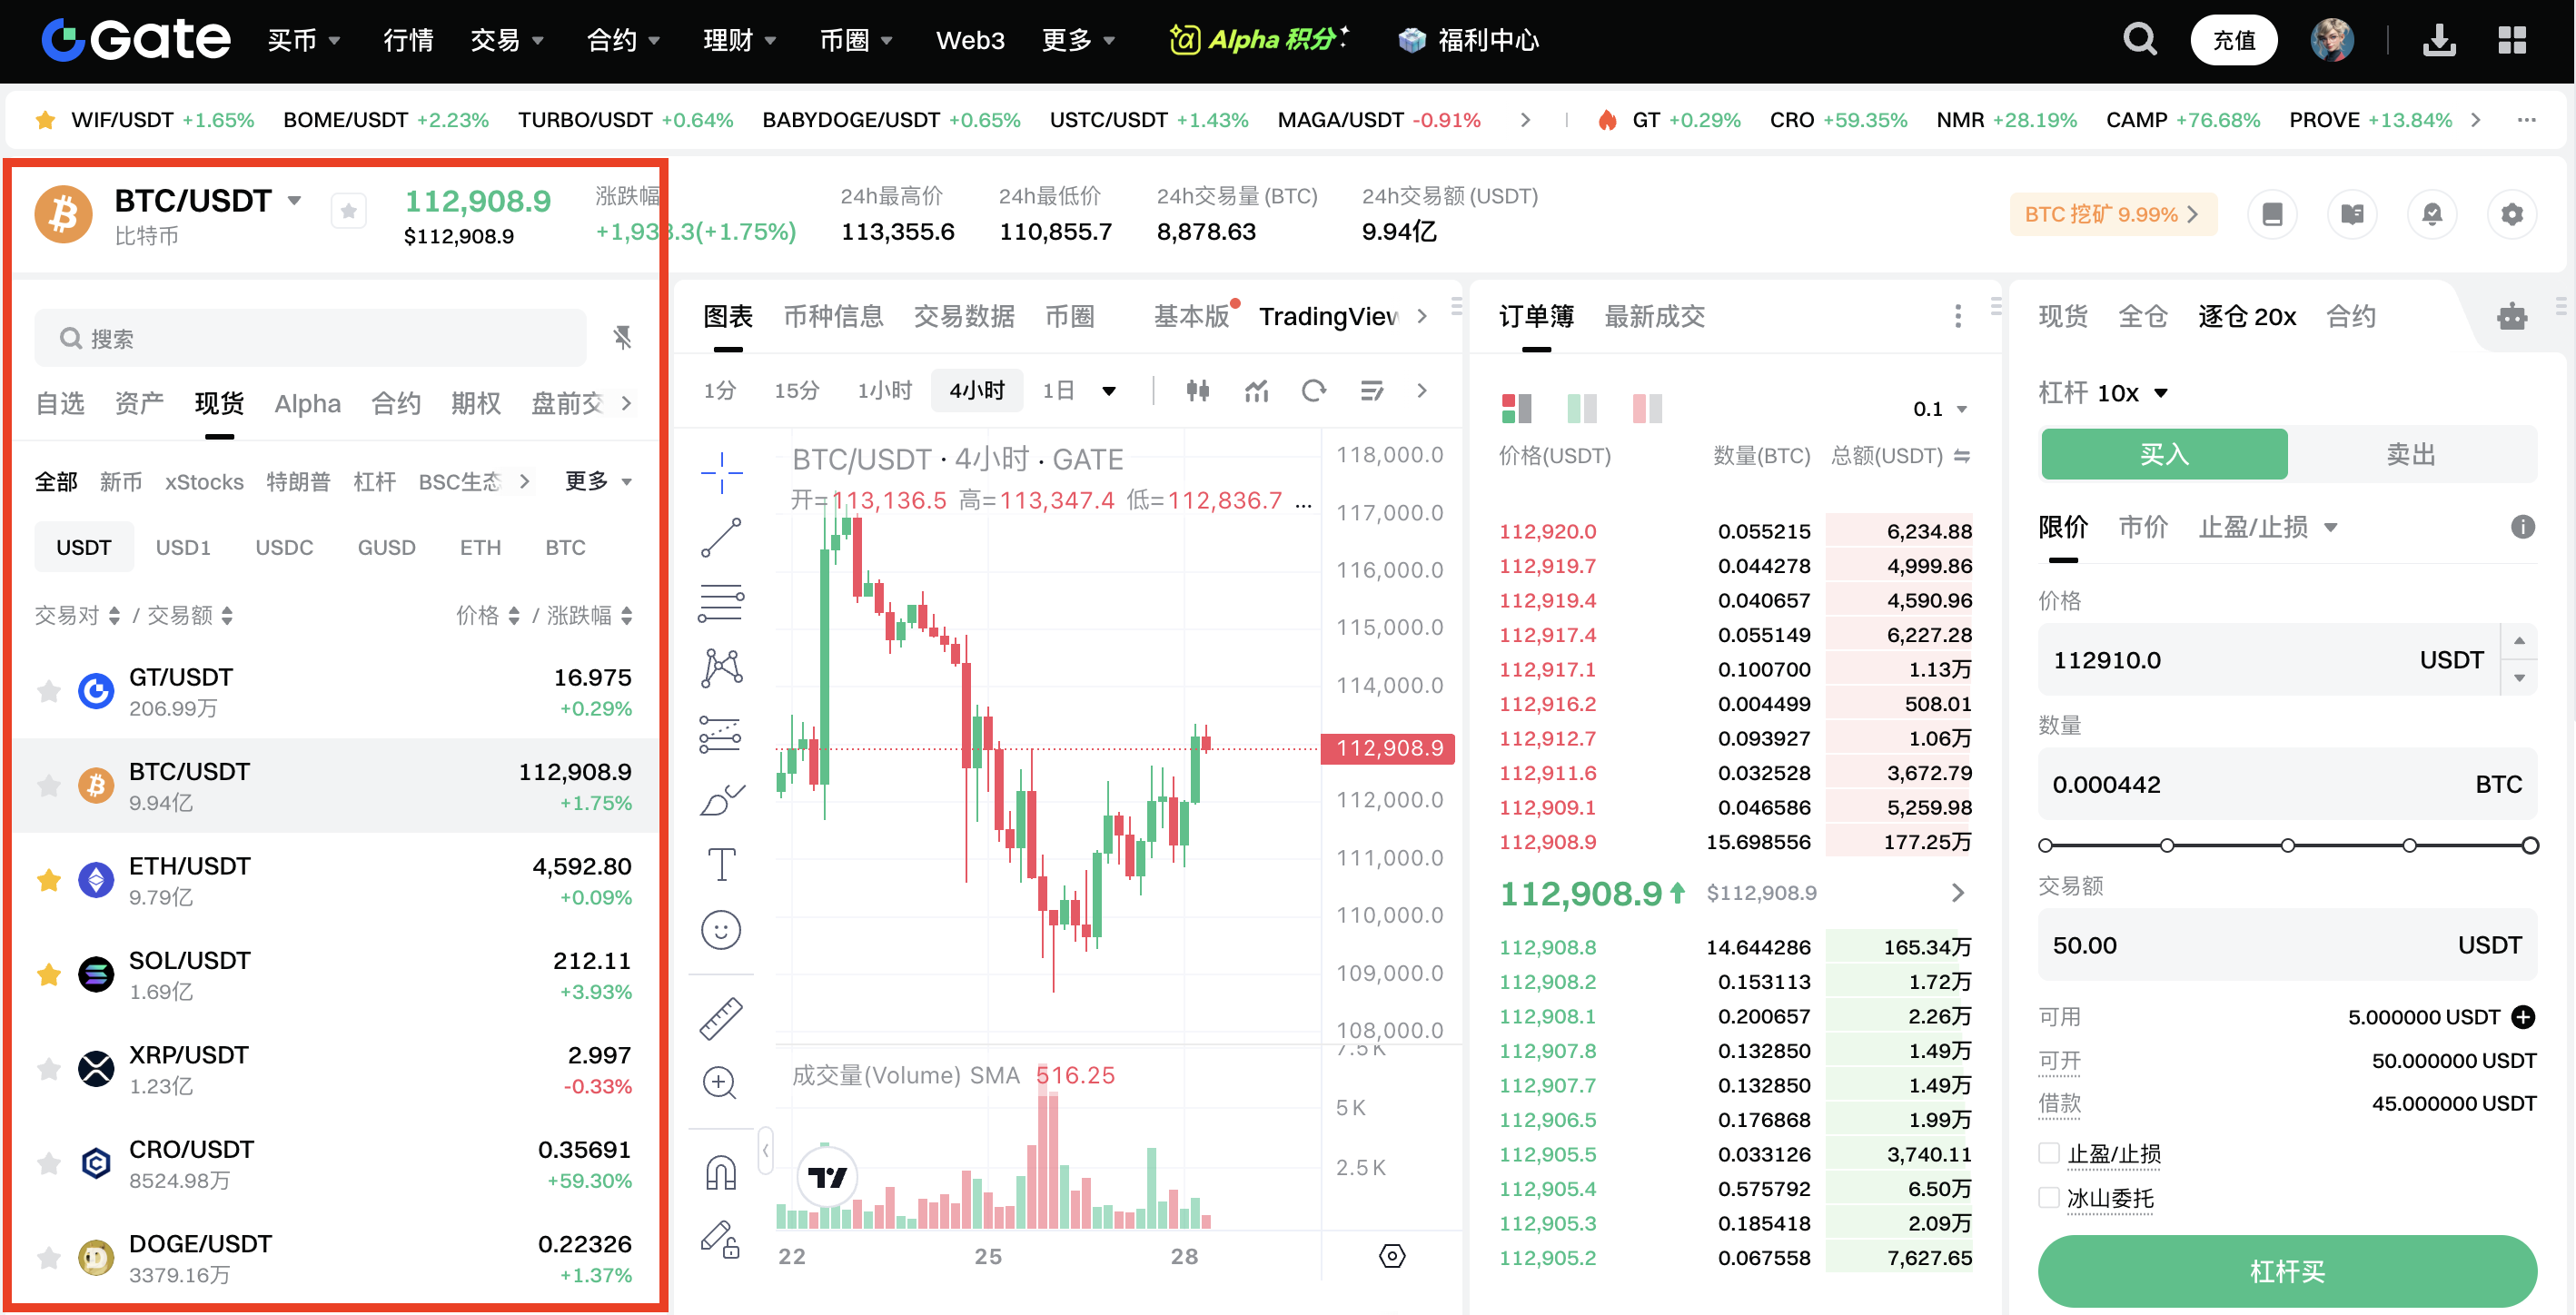Screen dimensions: 2576x1315
Task: Enable the 止盈/止损 checkbox
Action: (2049, 1153)
